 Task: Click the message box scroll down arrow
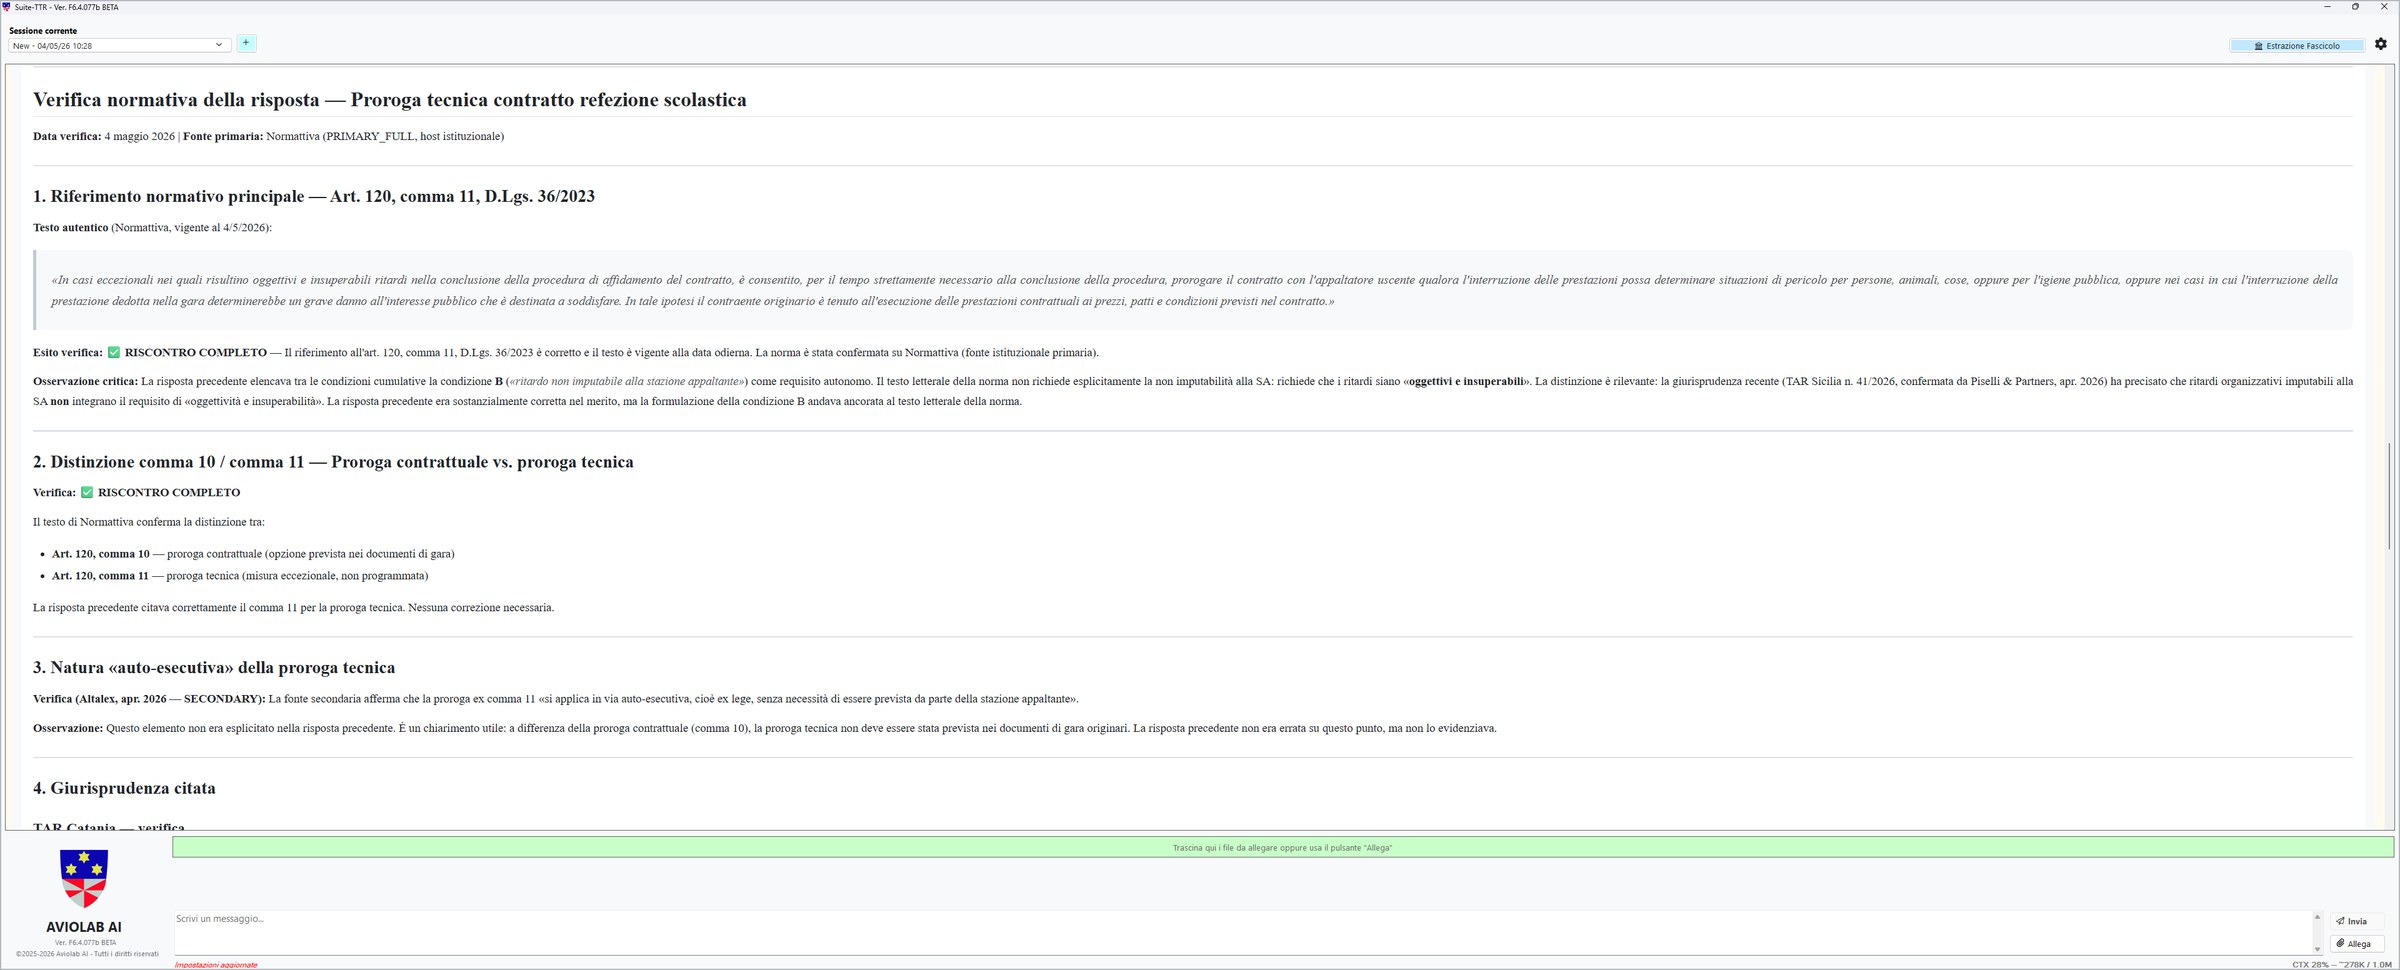[2317, 949]
